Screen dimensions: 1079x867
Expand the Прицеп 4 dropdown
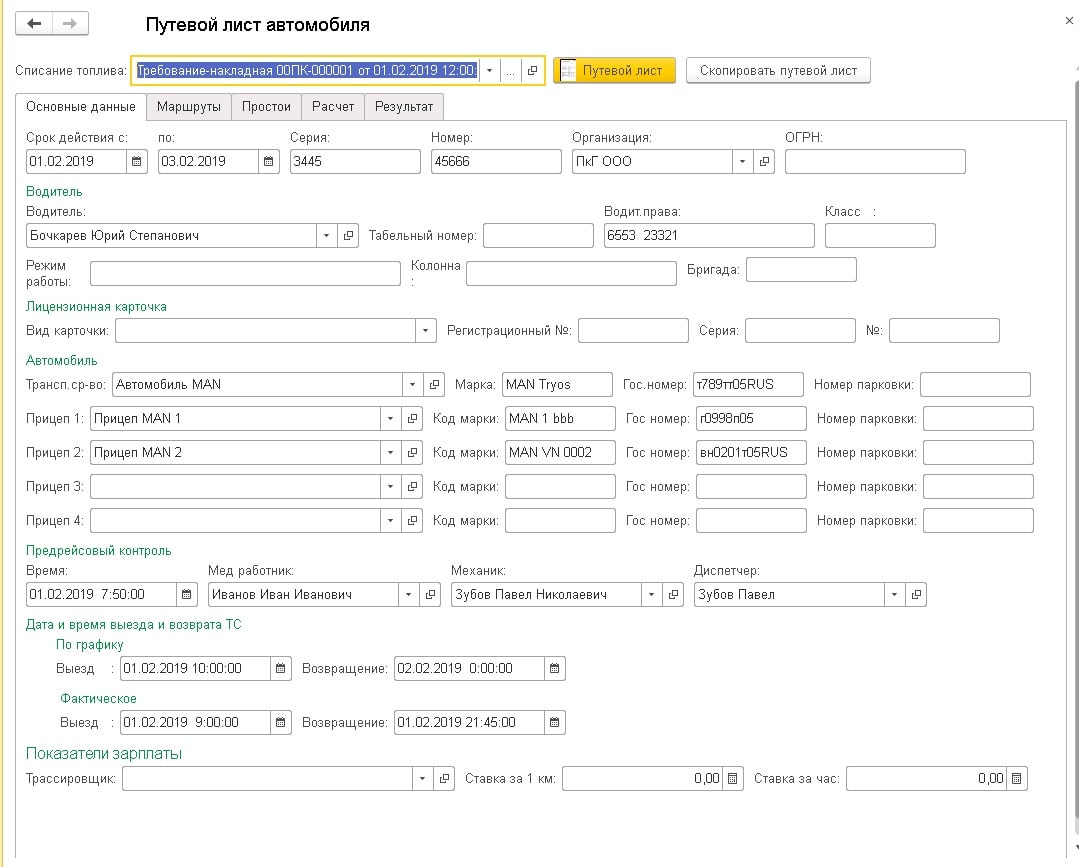click(391, 521)
